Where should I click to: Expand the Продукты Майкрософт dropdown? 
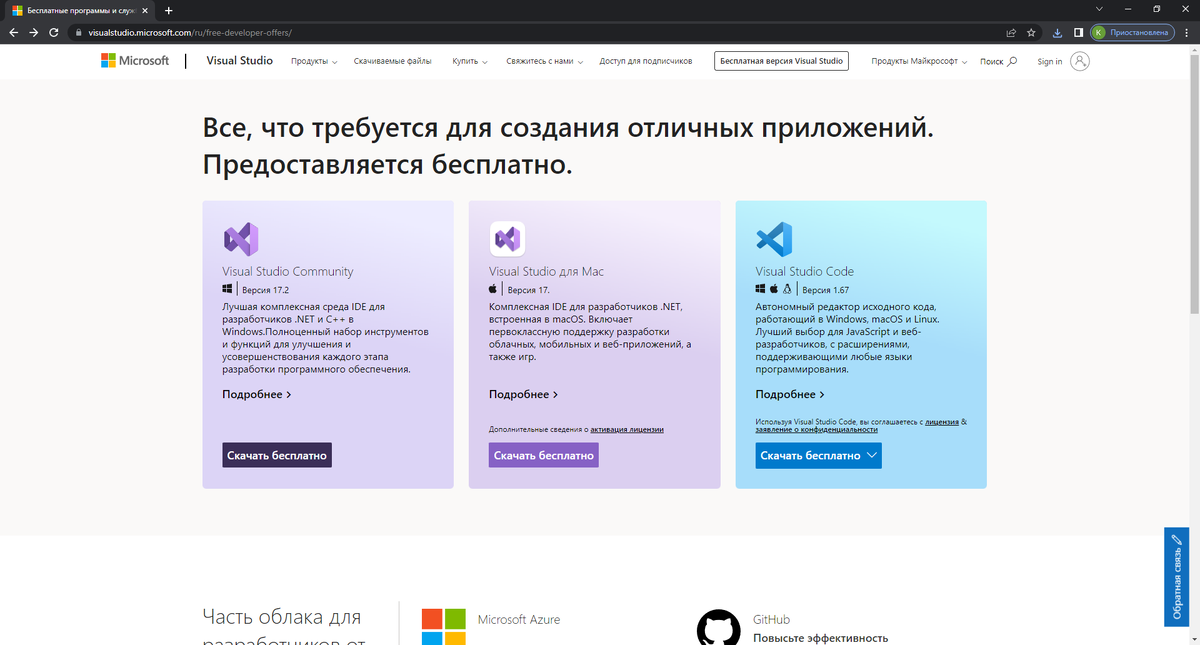point(920,61)
